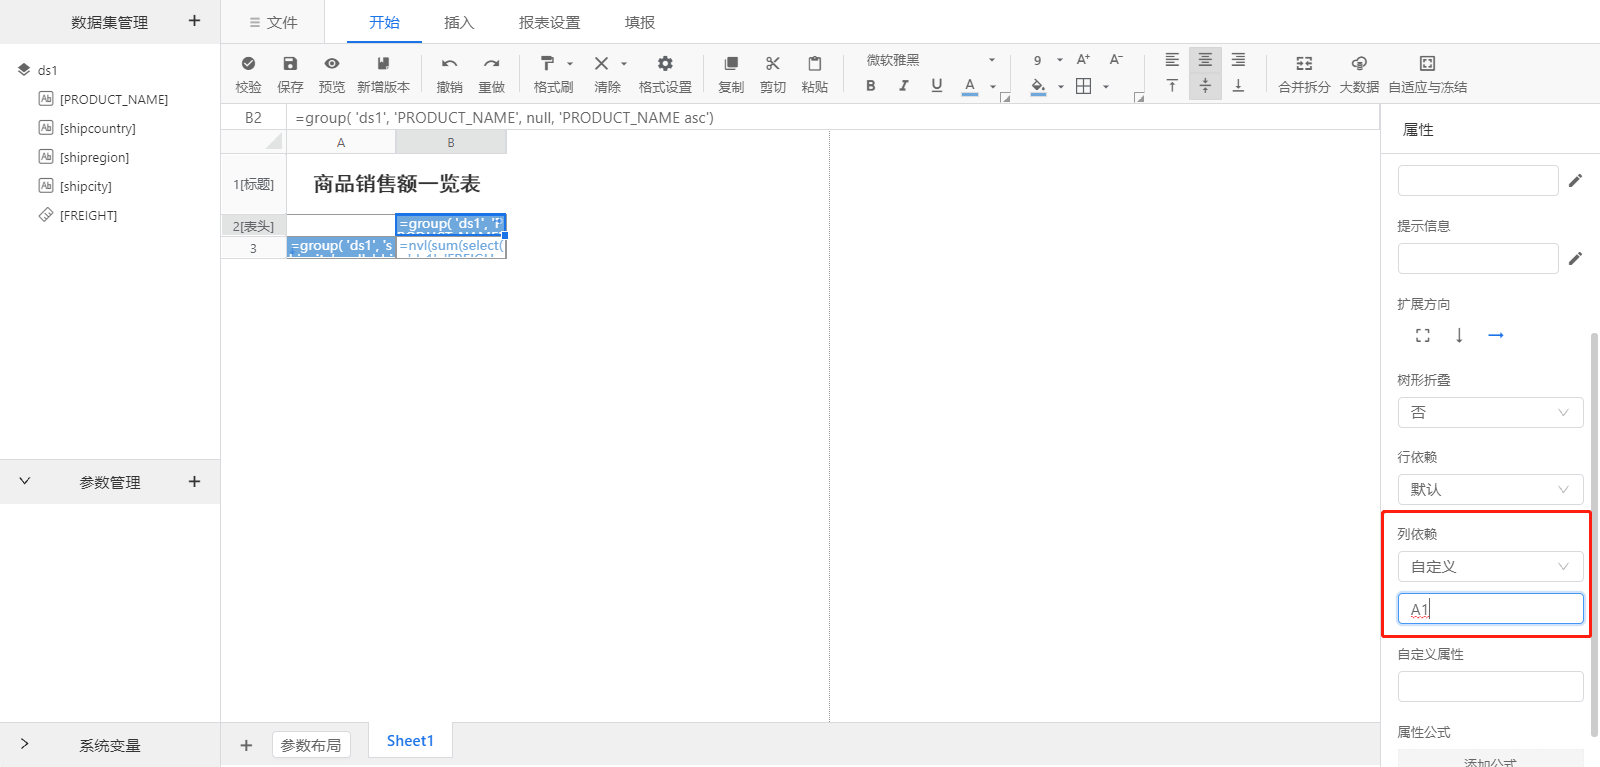Switch to the 报表设置 tab
This screenshot has width=1600, height=767.
[x=549, y=22]
